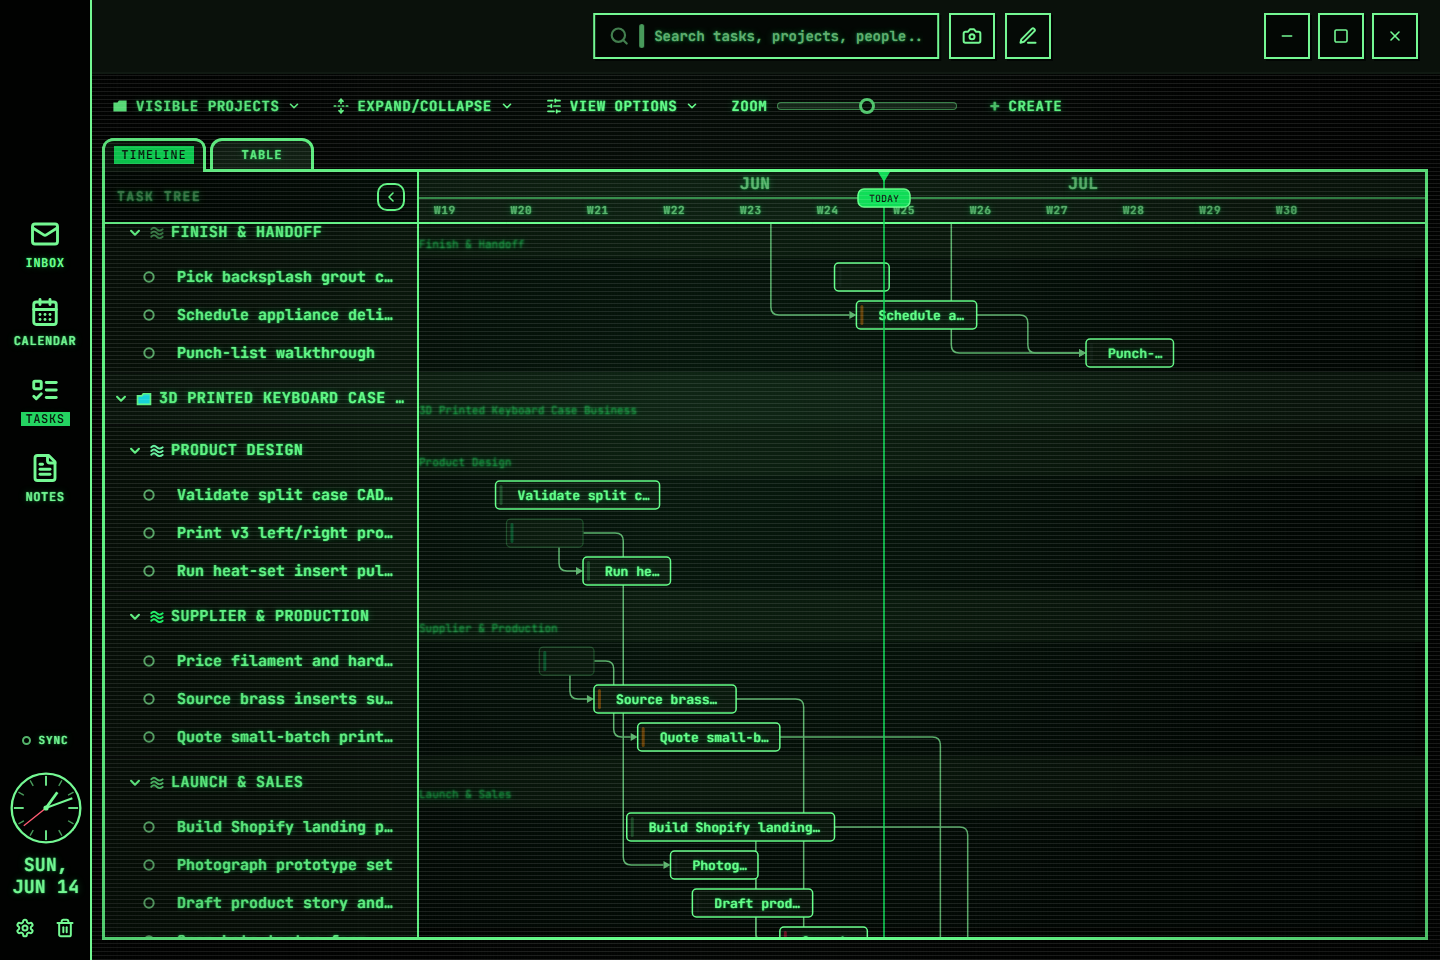
Task: Maximize the application window
Action: pos(1341,36)
